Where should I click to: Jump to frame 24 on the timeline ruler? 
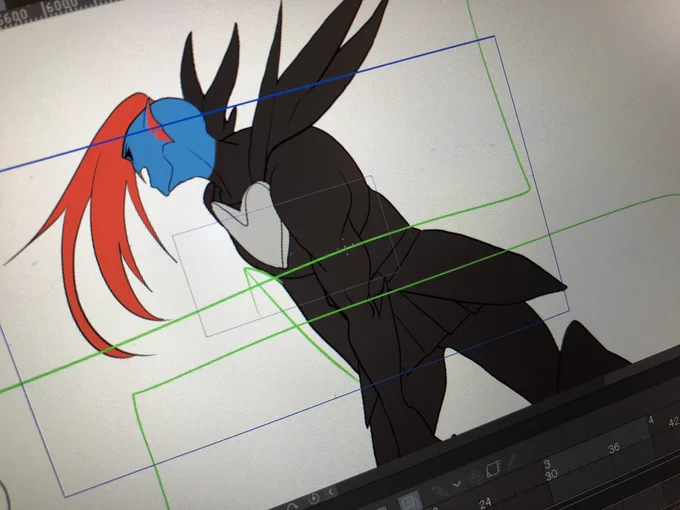(x=485, y=503)
